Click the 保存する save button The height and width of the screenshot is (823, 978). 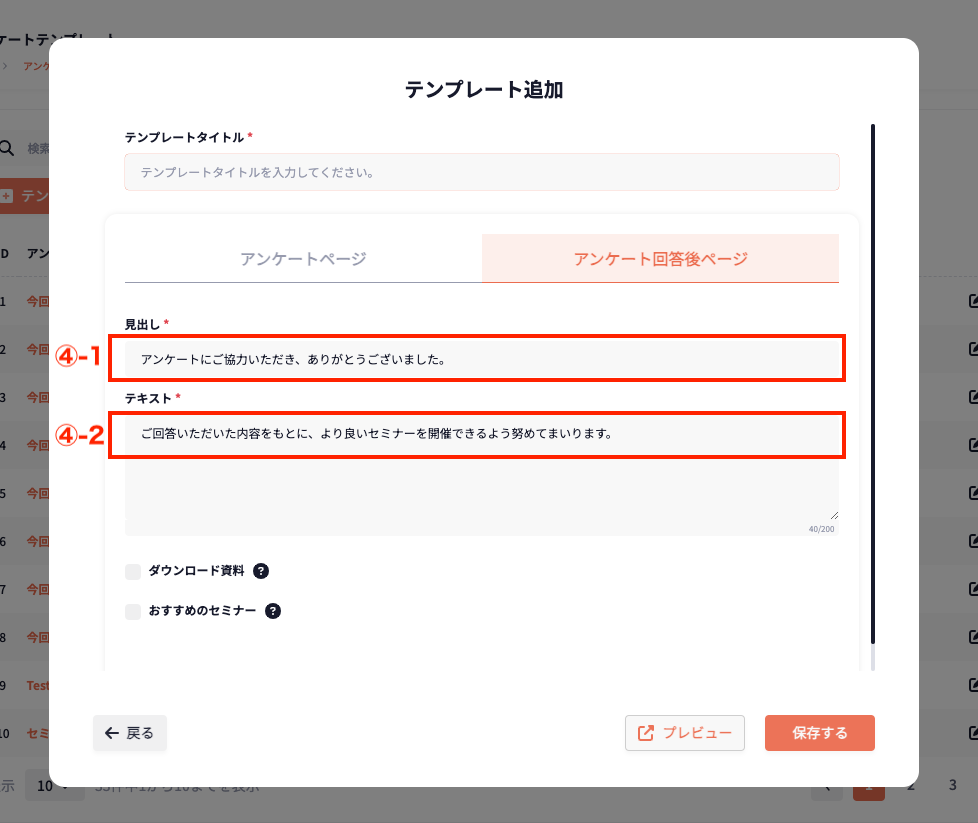pos(819,733)
